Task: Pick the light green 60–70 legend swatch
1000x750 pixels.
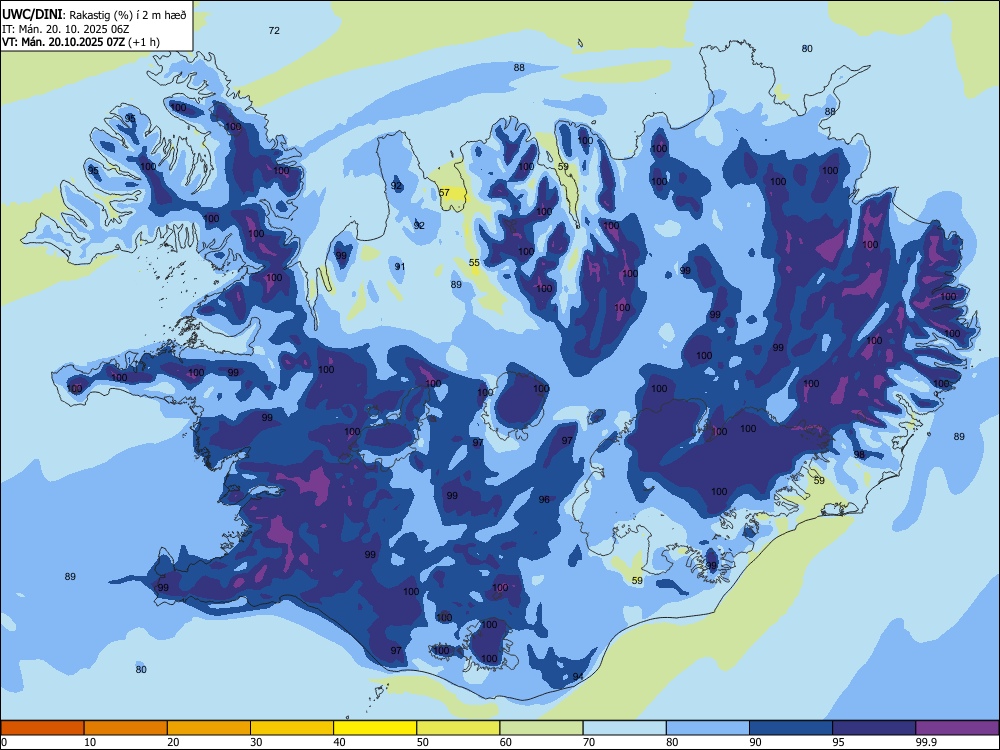Action: (x=541, y=728)
